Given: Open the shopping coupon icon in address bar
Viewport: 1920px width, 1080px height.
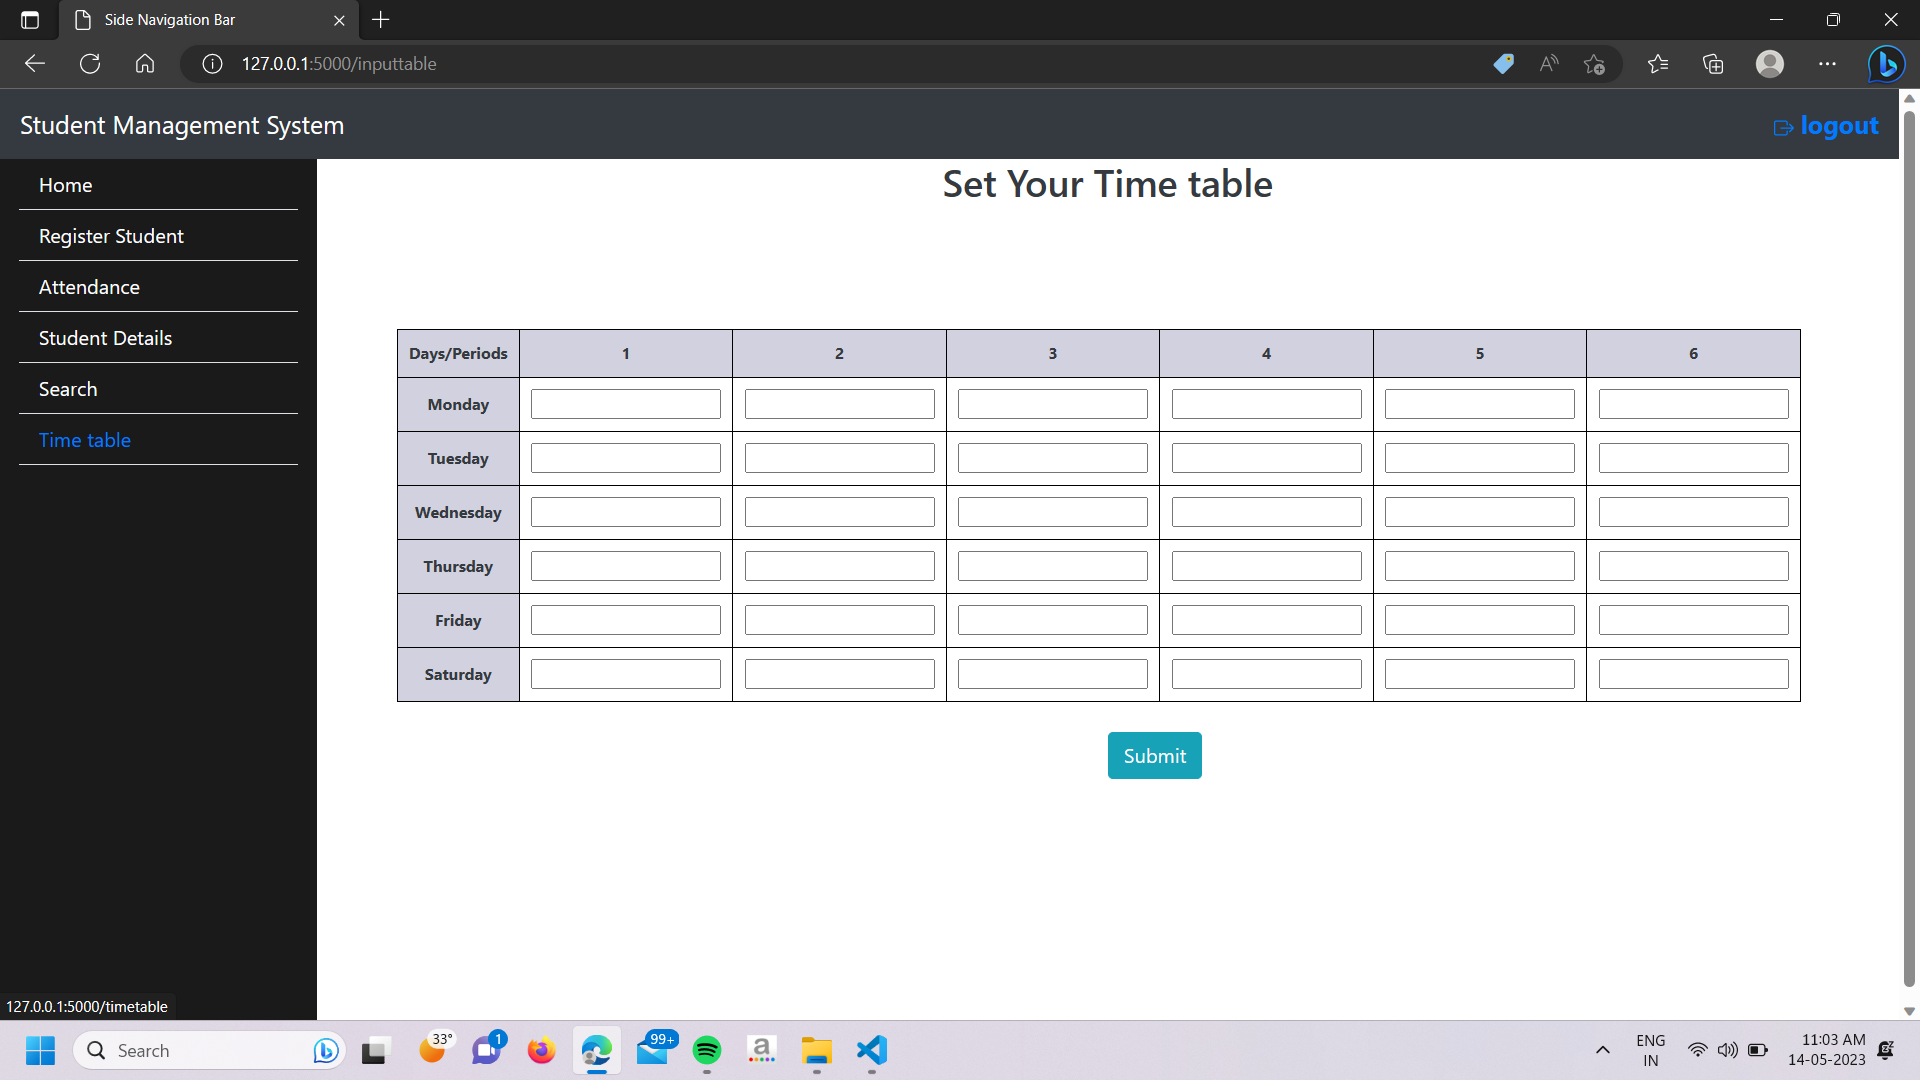Looking at the screenshot, I should (1504, 63).
